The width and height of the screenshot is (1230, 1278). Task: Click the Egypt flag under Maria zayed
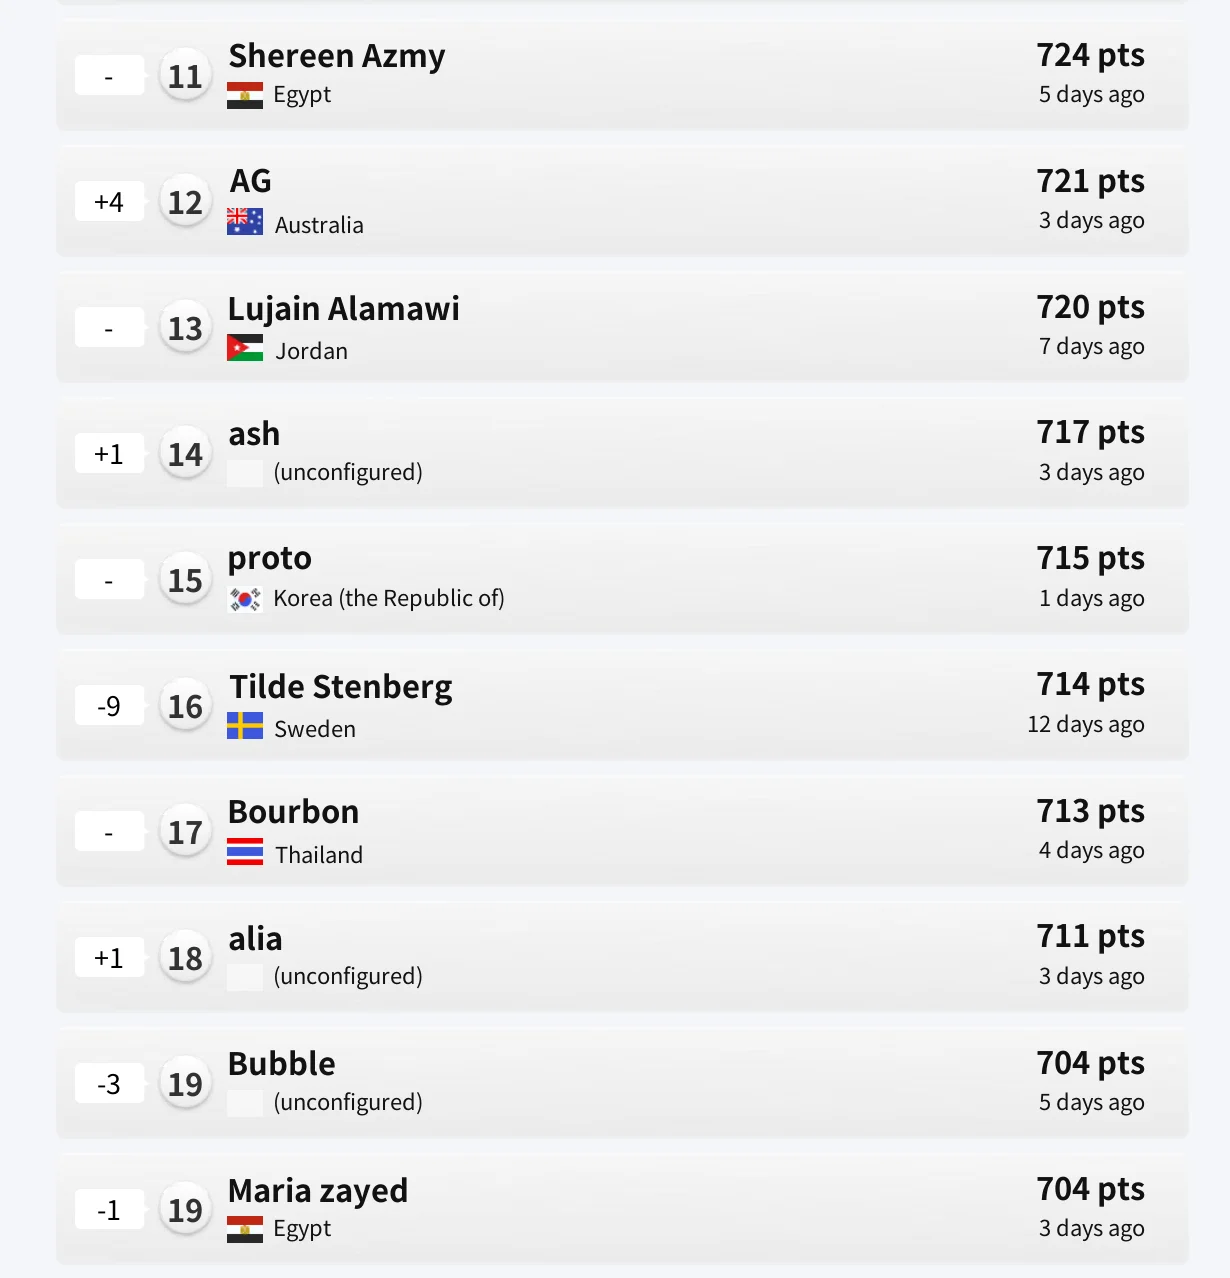(245, 1229)
